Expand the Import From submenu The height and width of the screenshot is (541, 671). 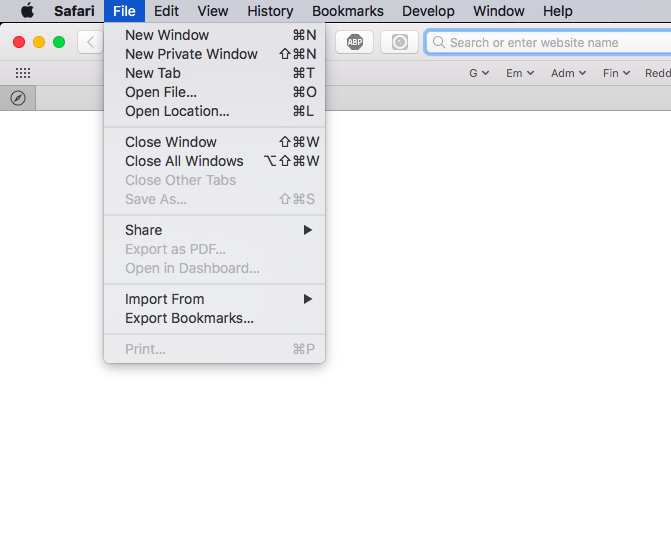point(214,299)
